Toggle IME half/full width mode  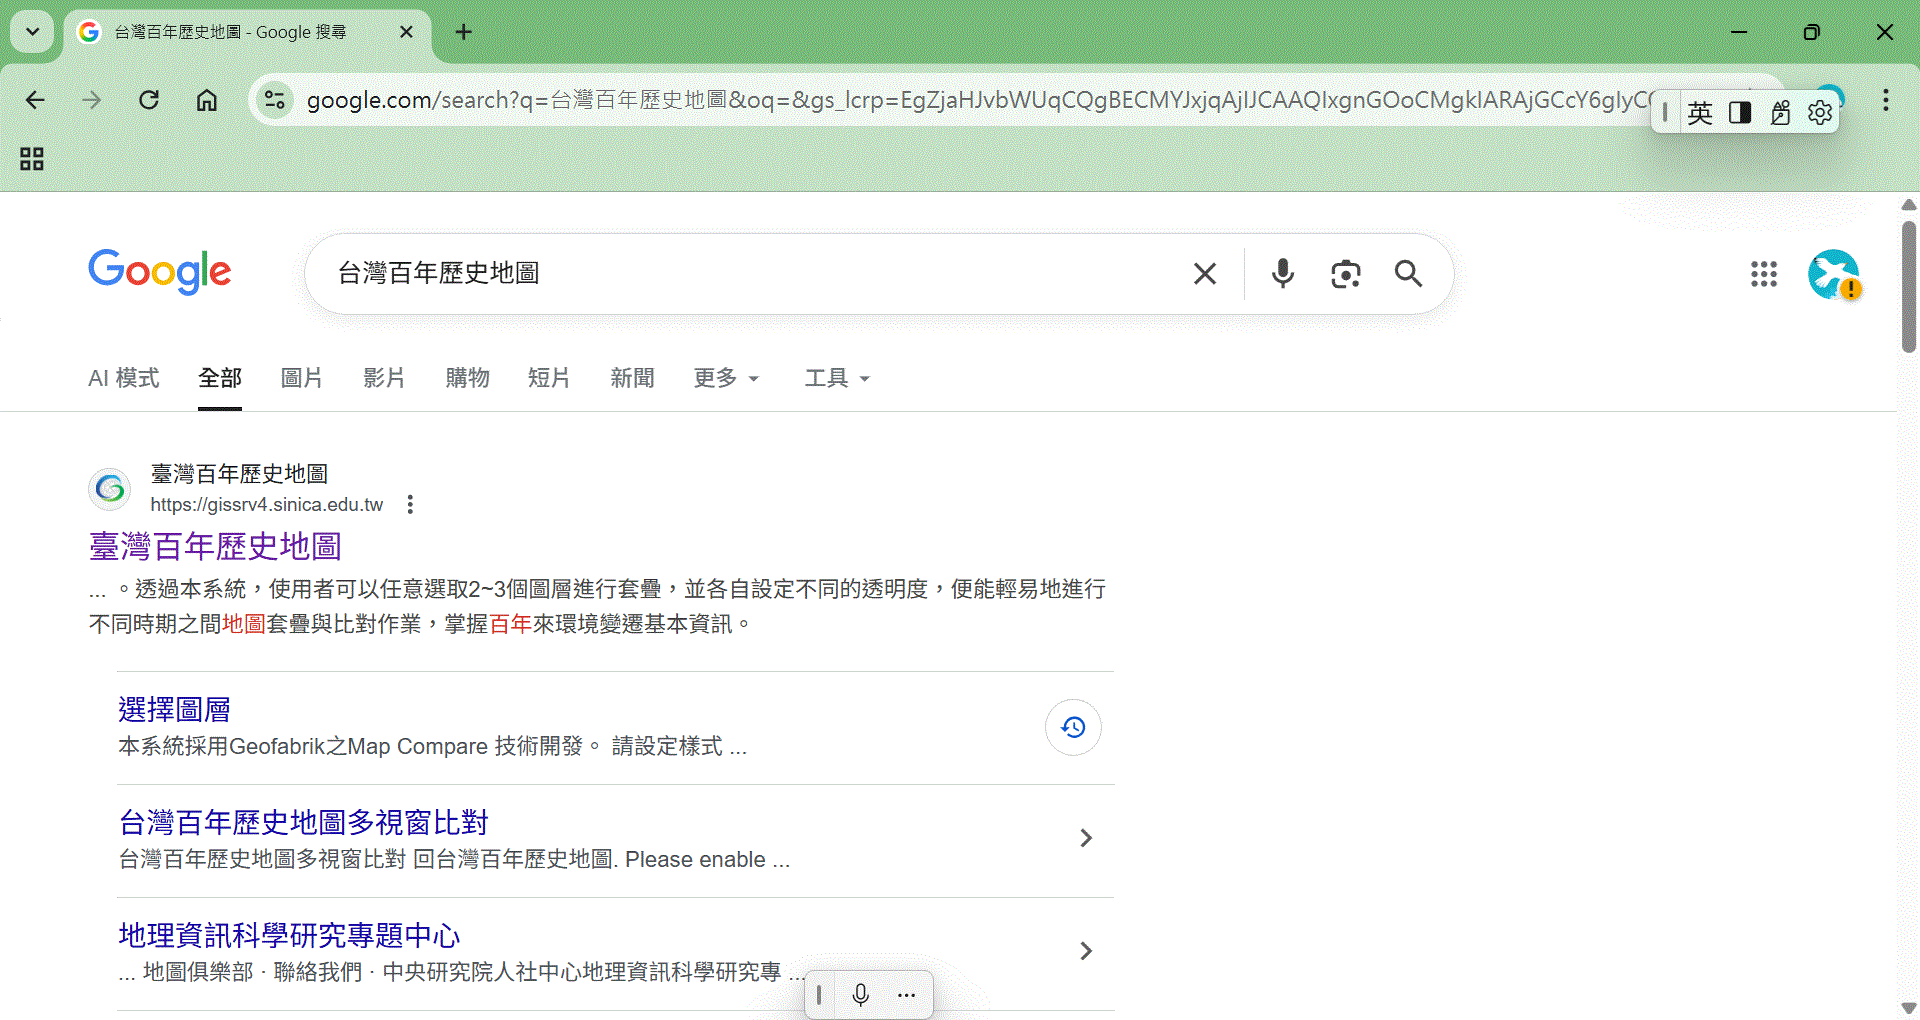1740,113
